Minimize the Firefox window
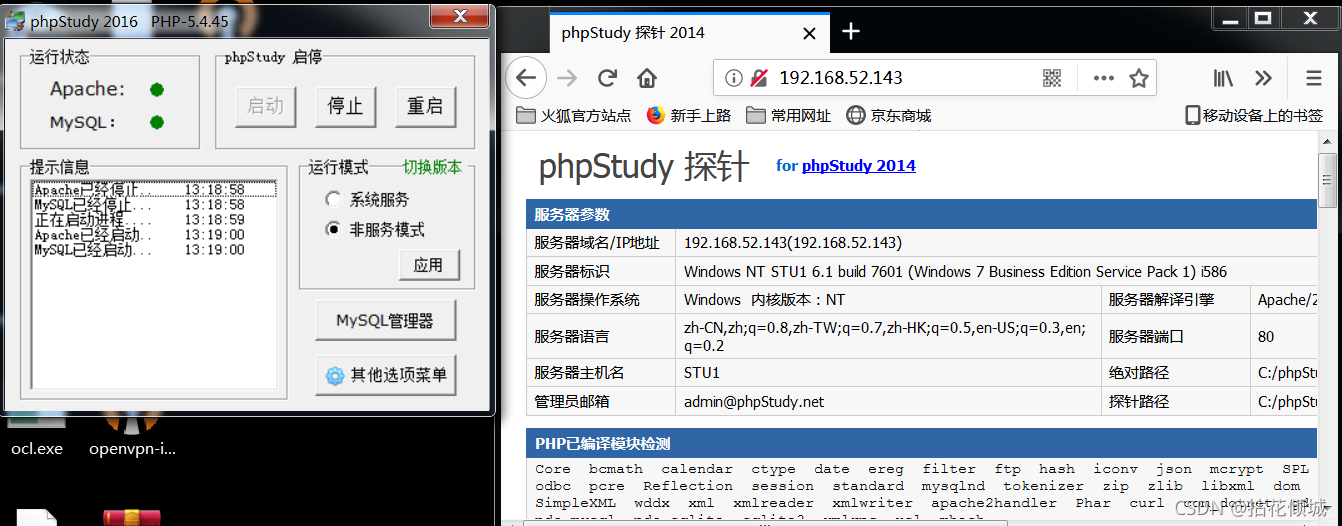Screen dimensions: 1342x526 1230,17
